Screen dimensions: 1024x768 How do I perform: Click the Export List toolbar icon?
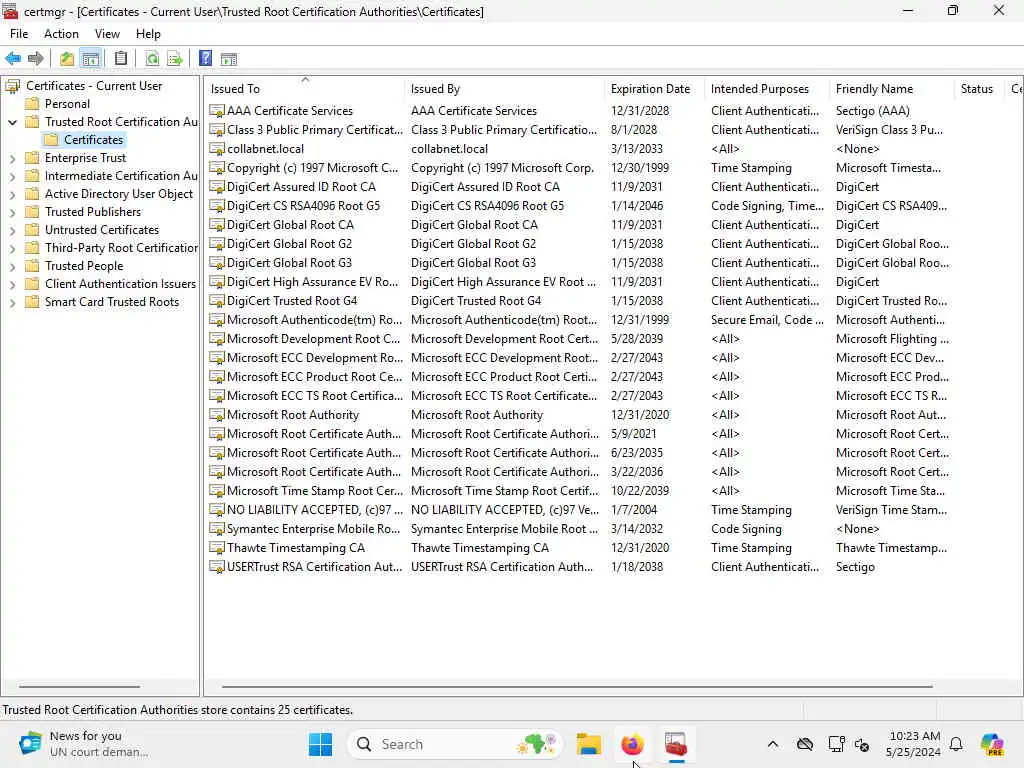click(174, 59)
